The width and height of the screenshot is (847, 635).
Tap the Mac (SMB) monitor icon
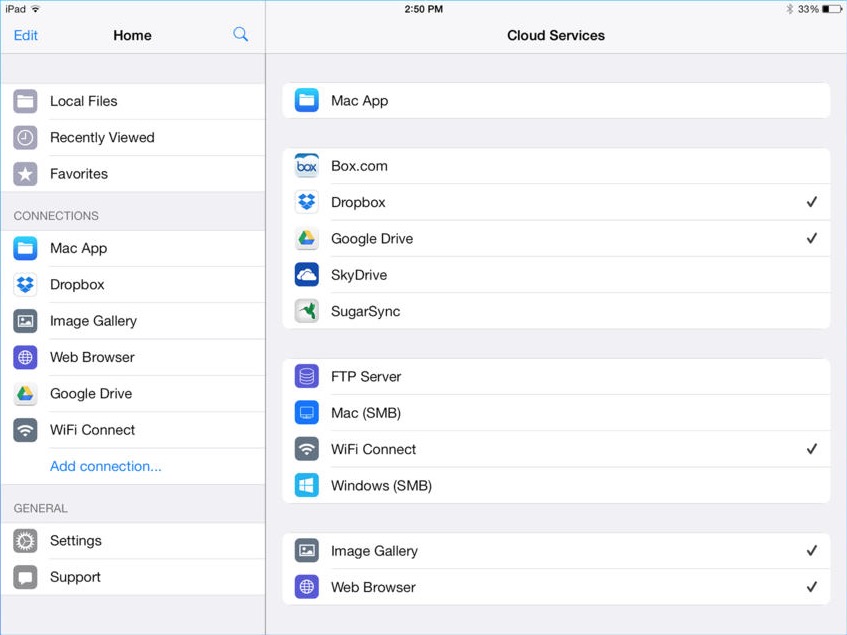(x=307, y=413)
